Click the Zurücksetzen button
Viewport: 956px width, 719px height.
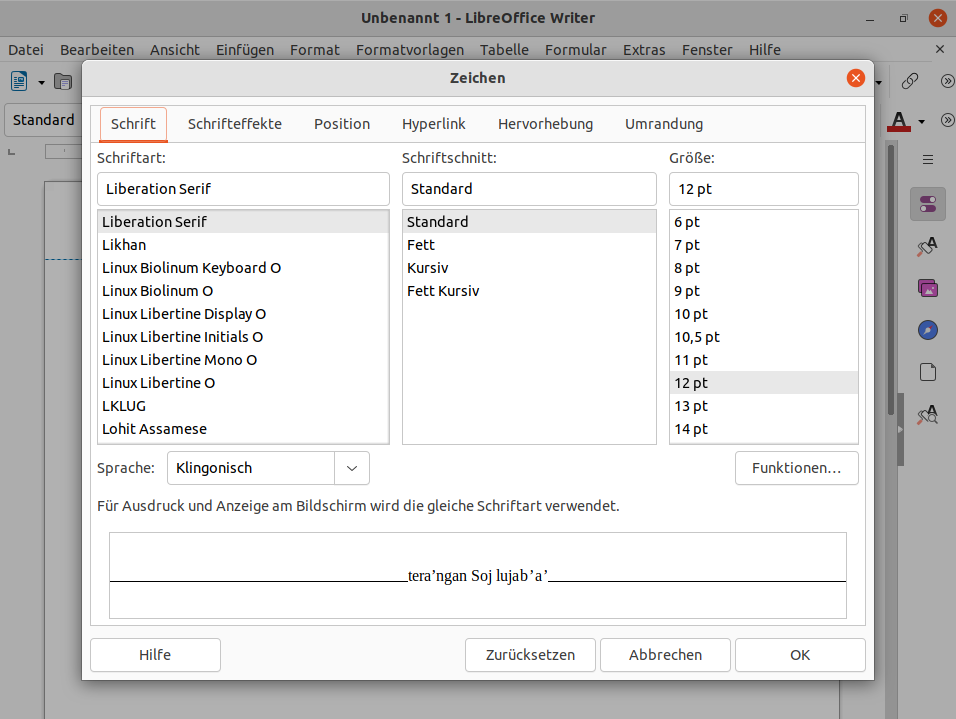(530, 655)
